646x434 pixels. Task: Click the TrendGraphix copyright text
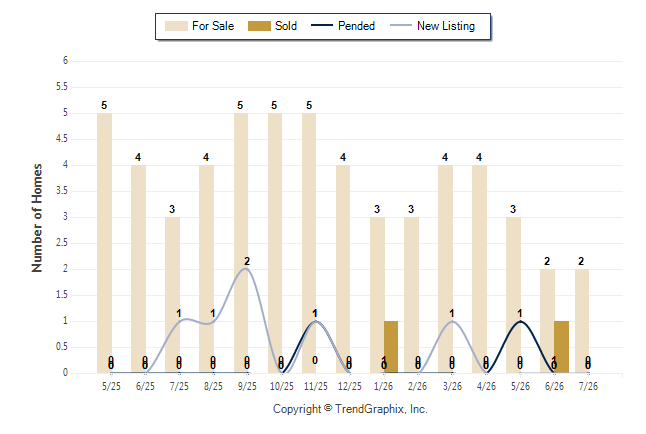(x=350, y=409)
